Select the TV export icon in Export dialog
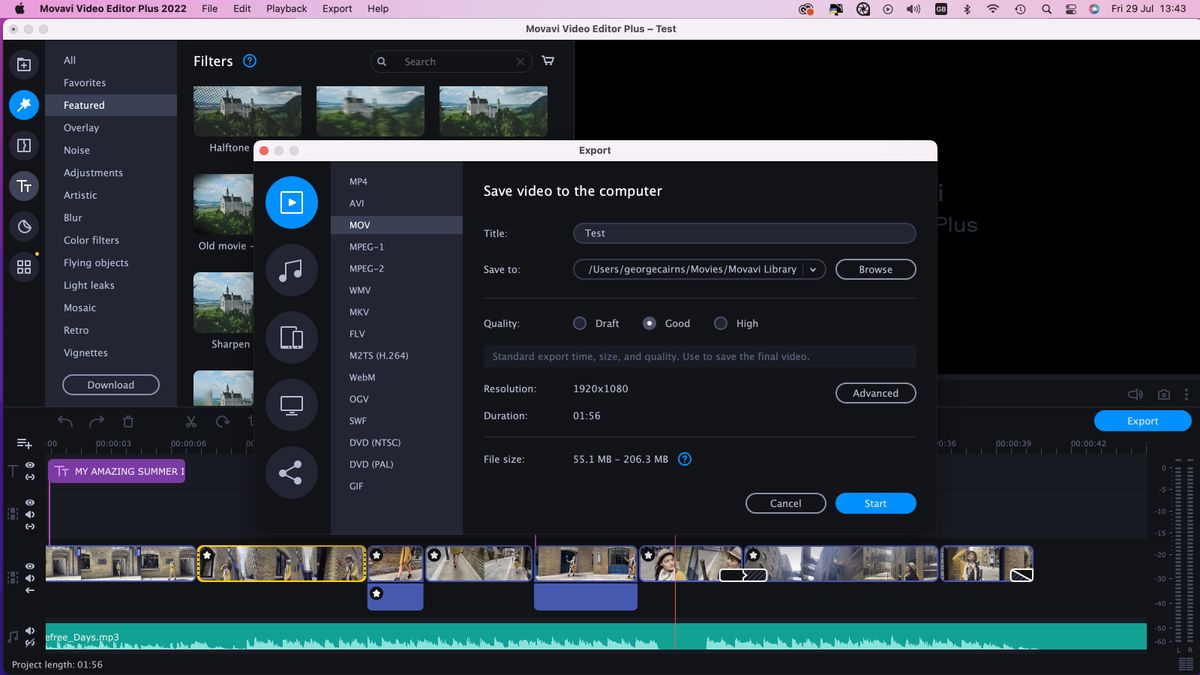 291,404
